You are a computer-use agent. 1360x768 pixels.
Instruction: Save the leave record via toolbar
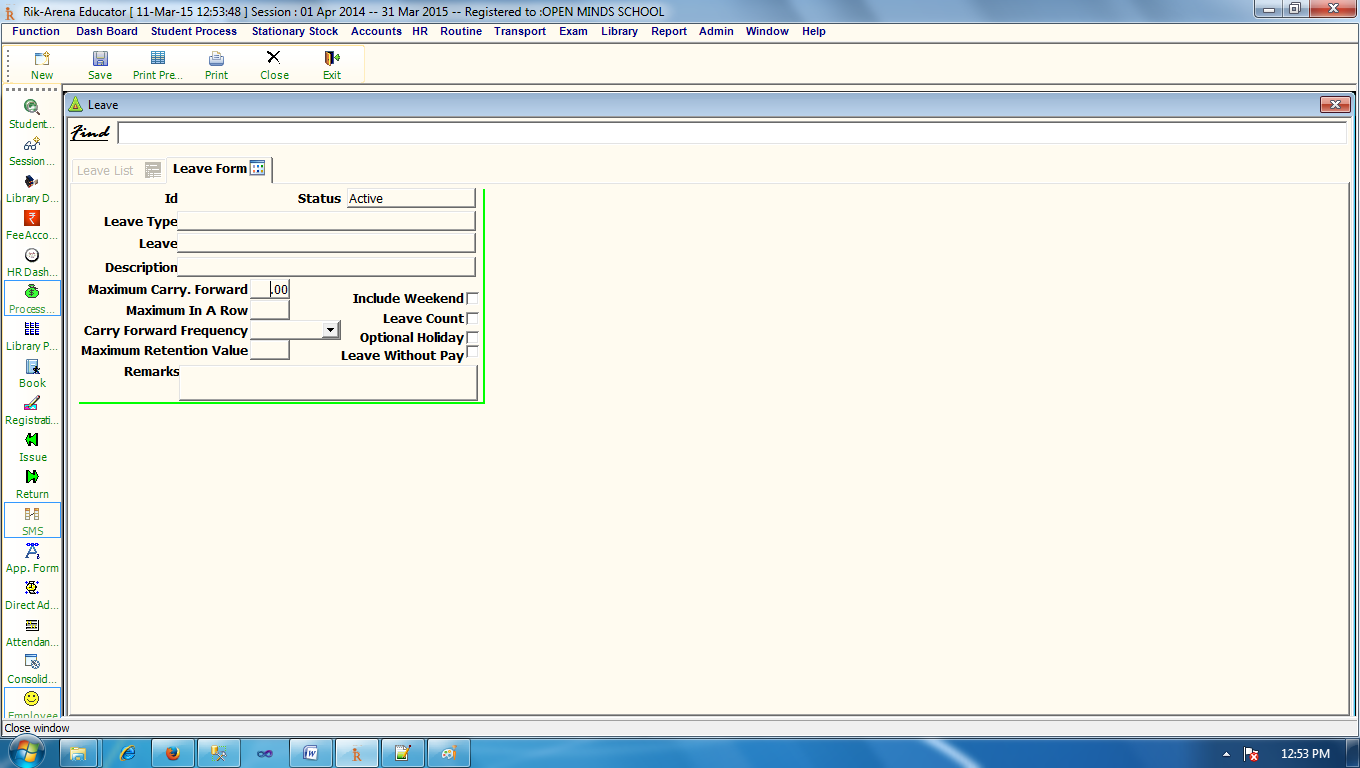pyautogui.click(x=100, y=59)
